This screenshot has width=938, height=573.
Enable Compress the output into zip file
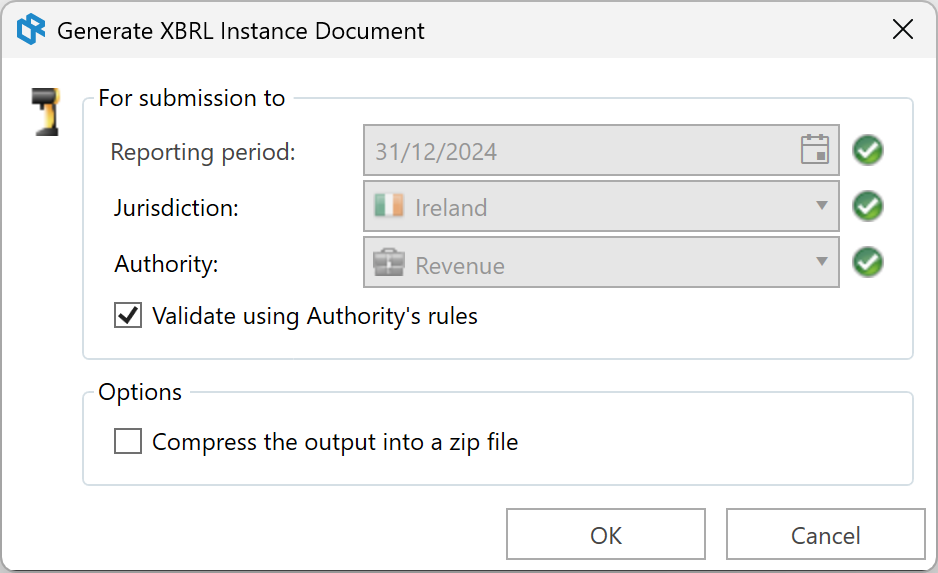[128, 441]
